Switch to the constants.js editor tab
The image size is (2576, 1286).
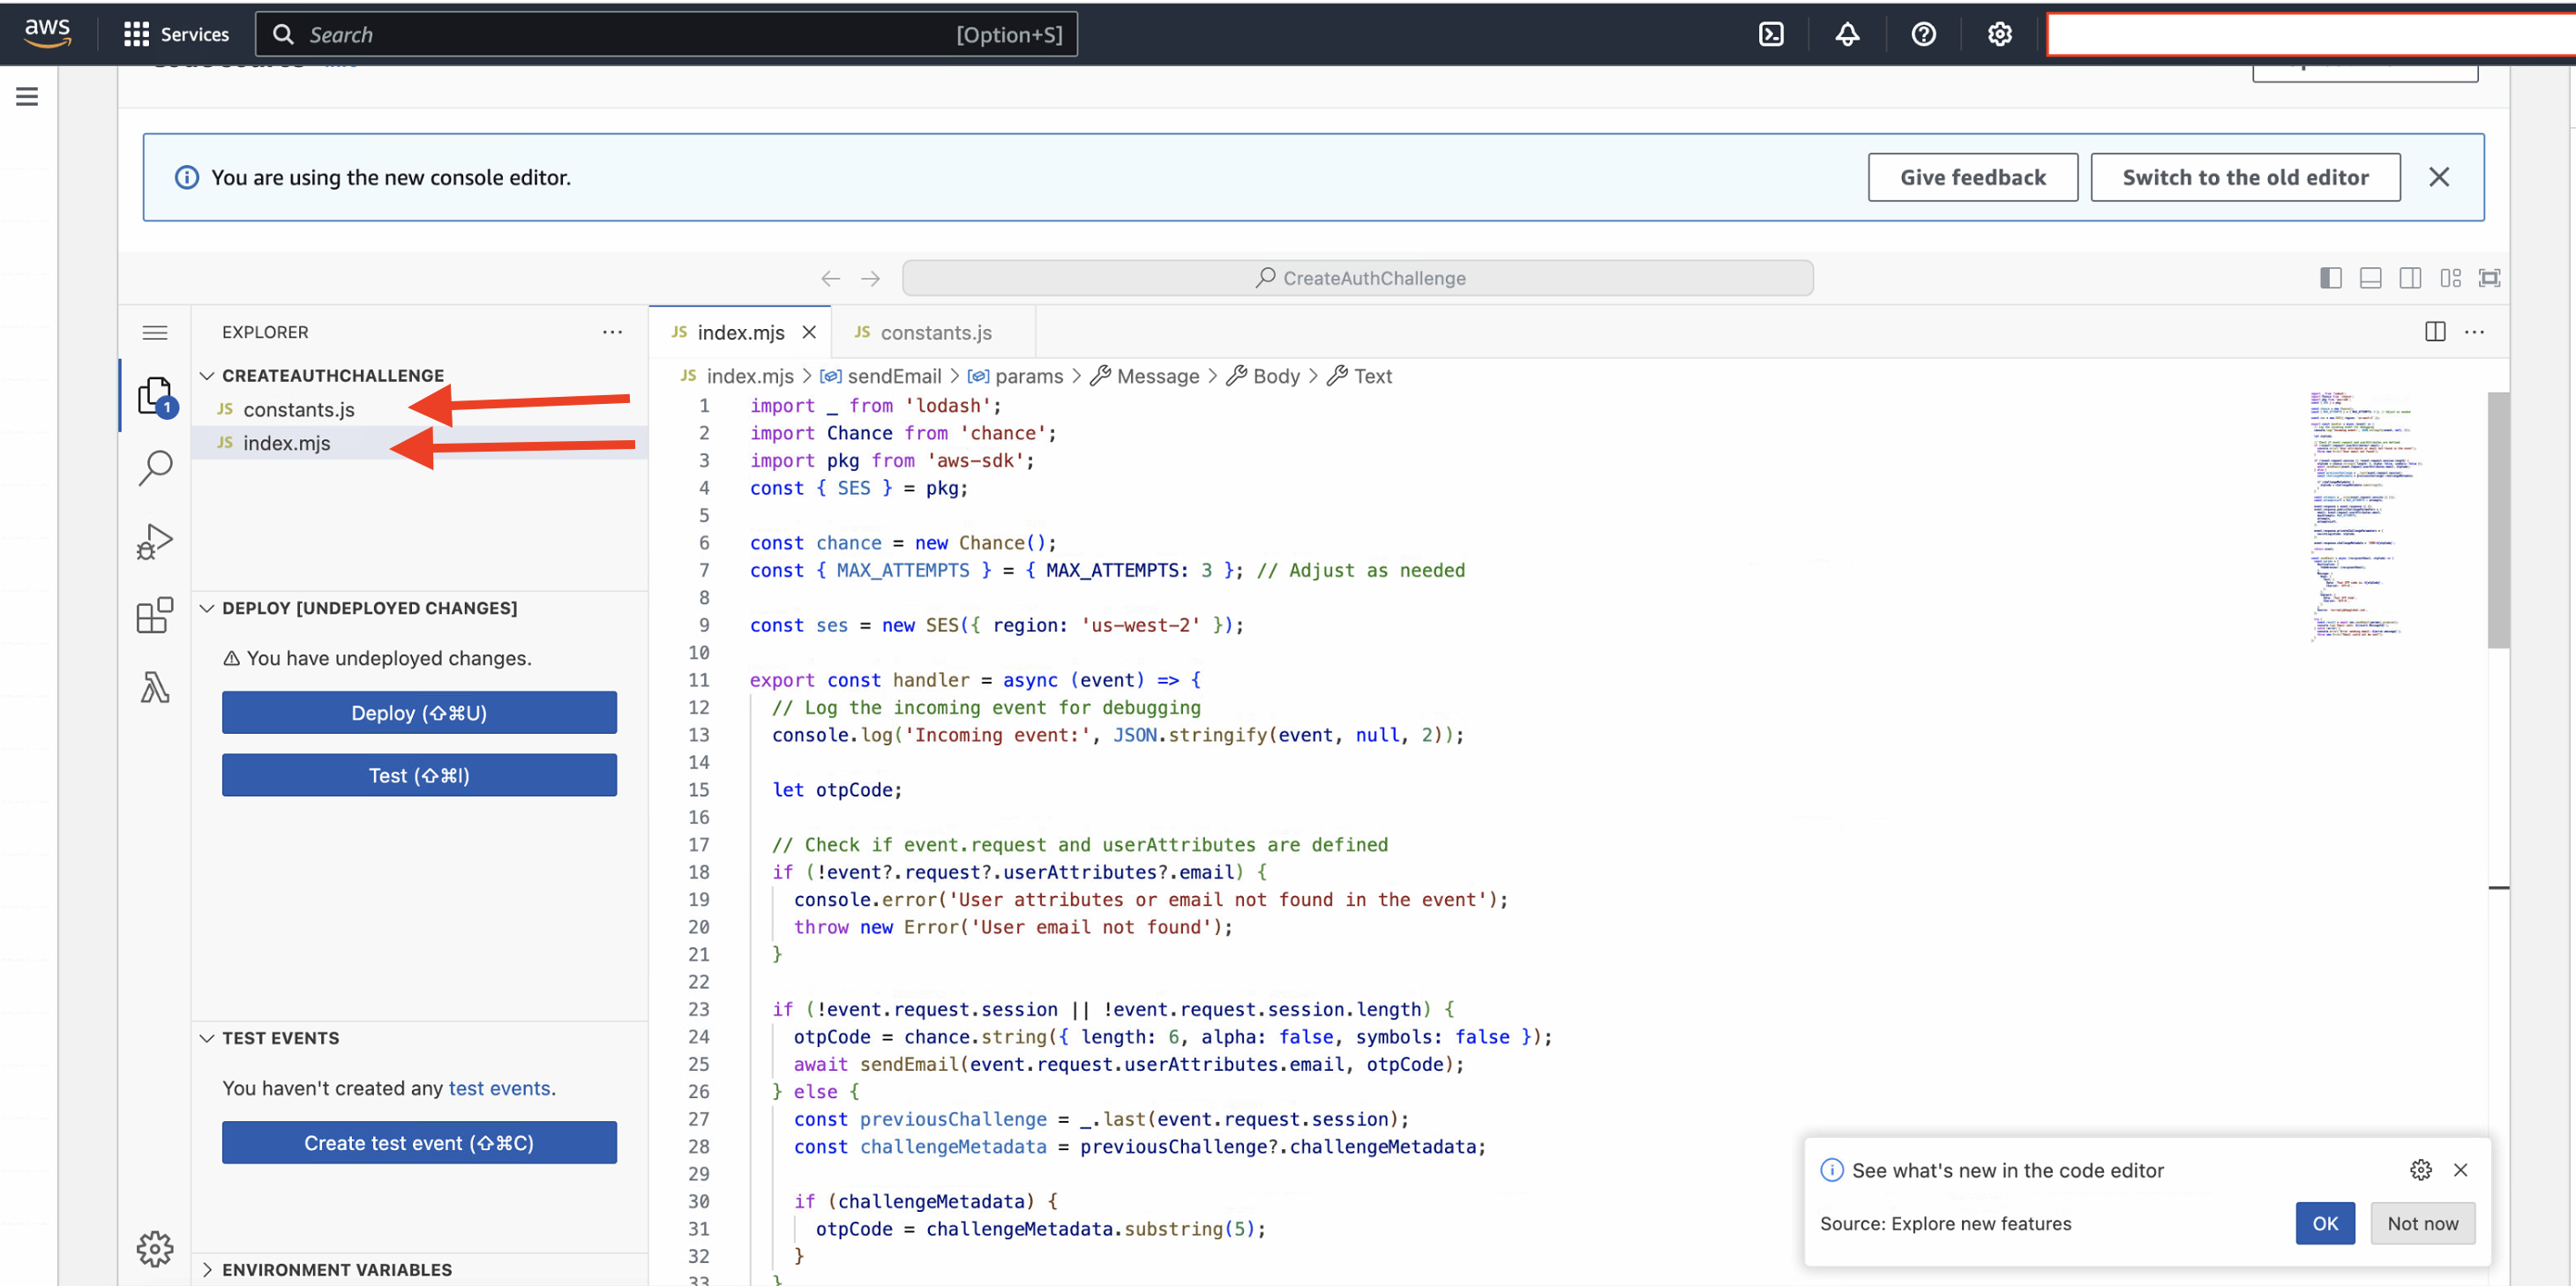tap(935, 332)
